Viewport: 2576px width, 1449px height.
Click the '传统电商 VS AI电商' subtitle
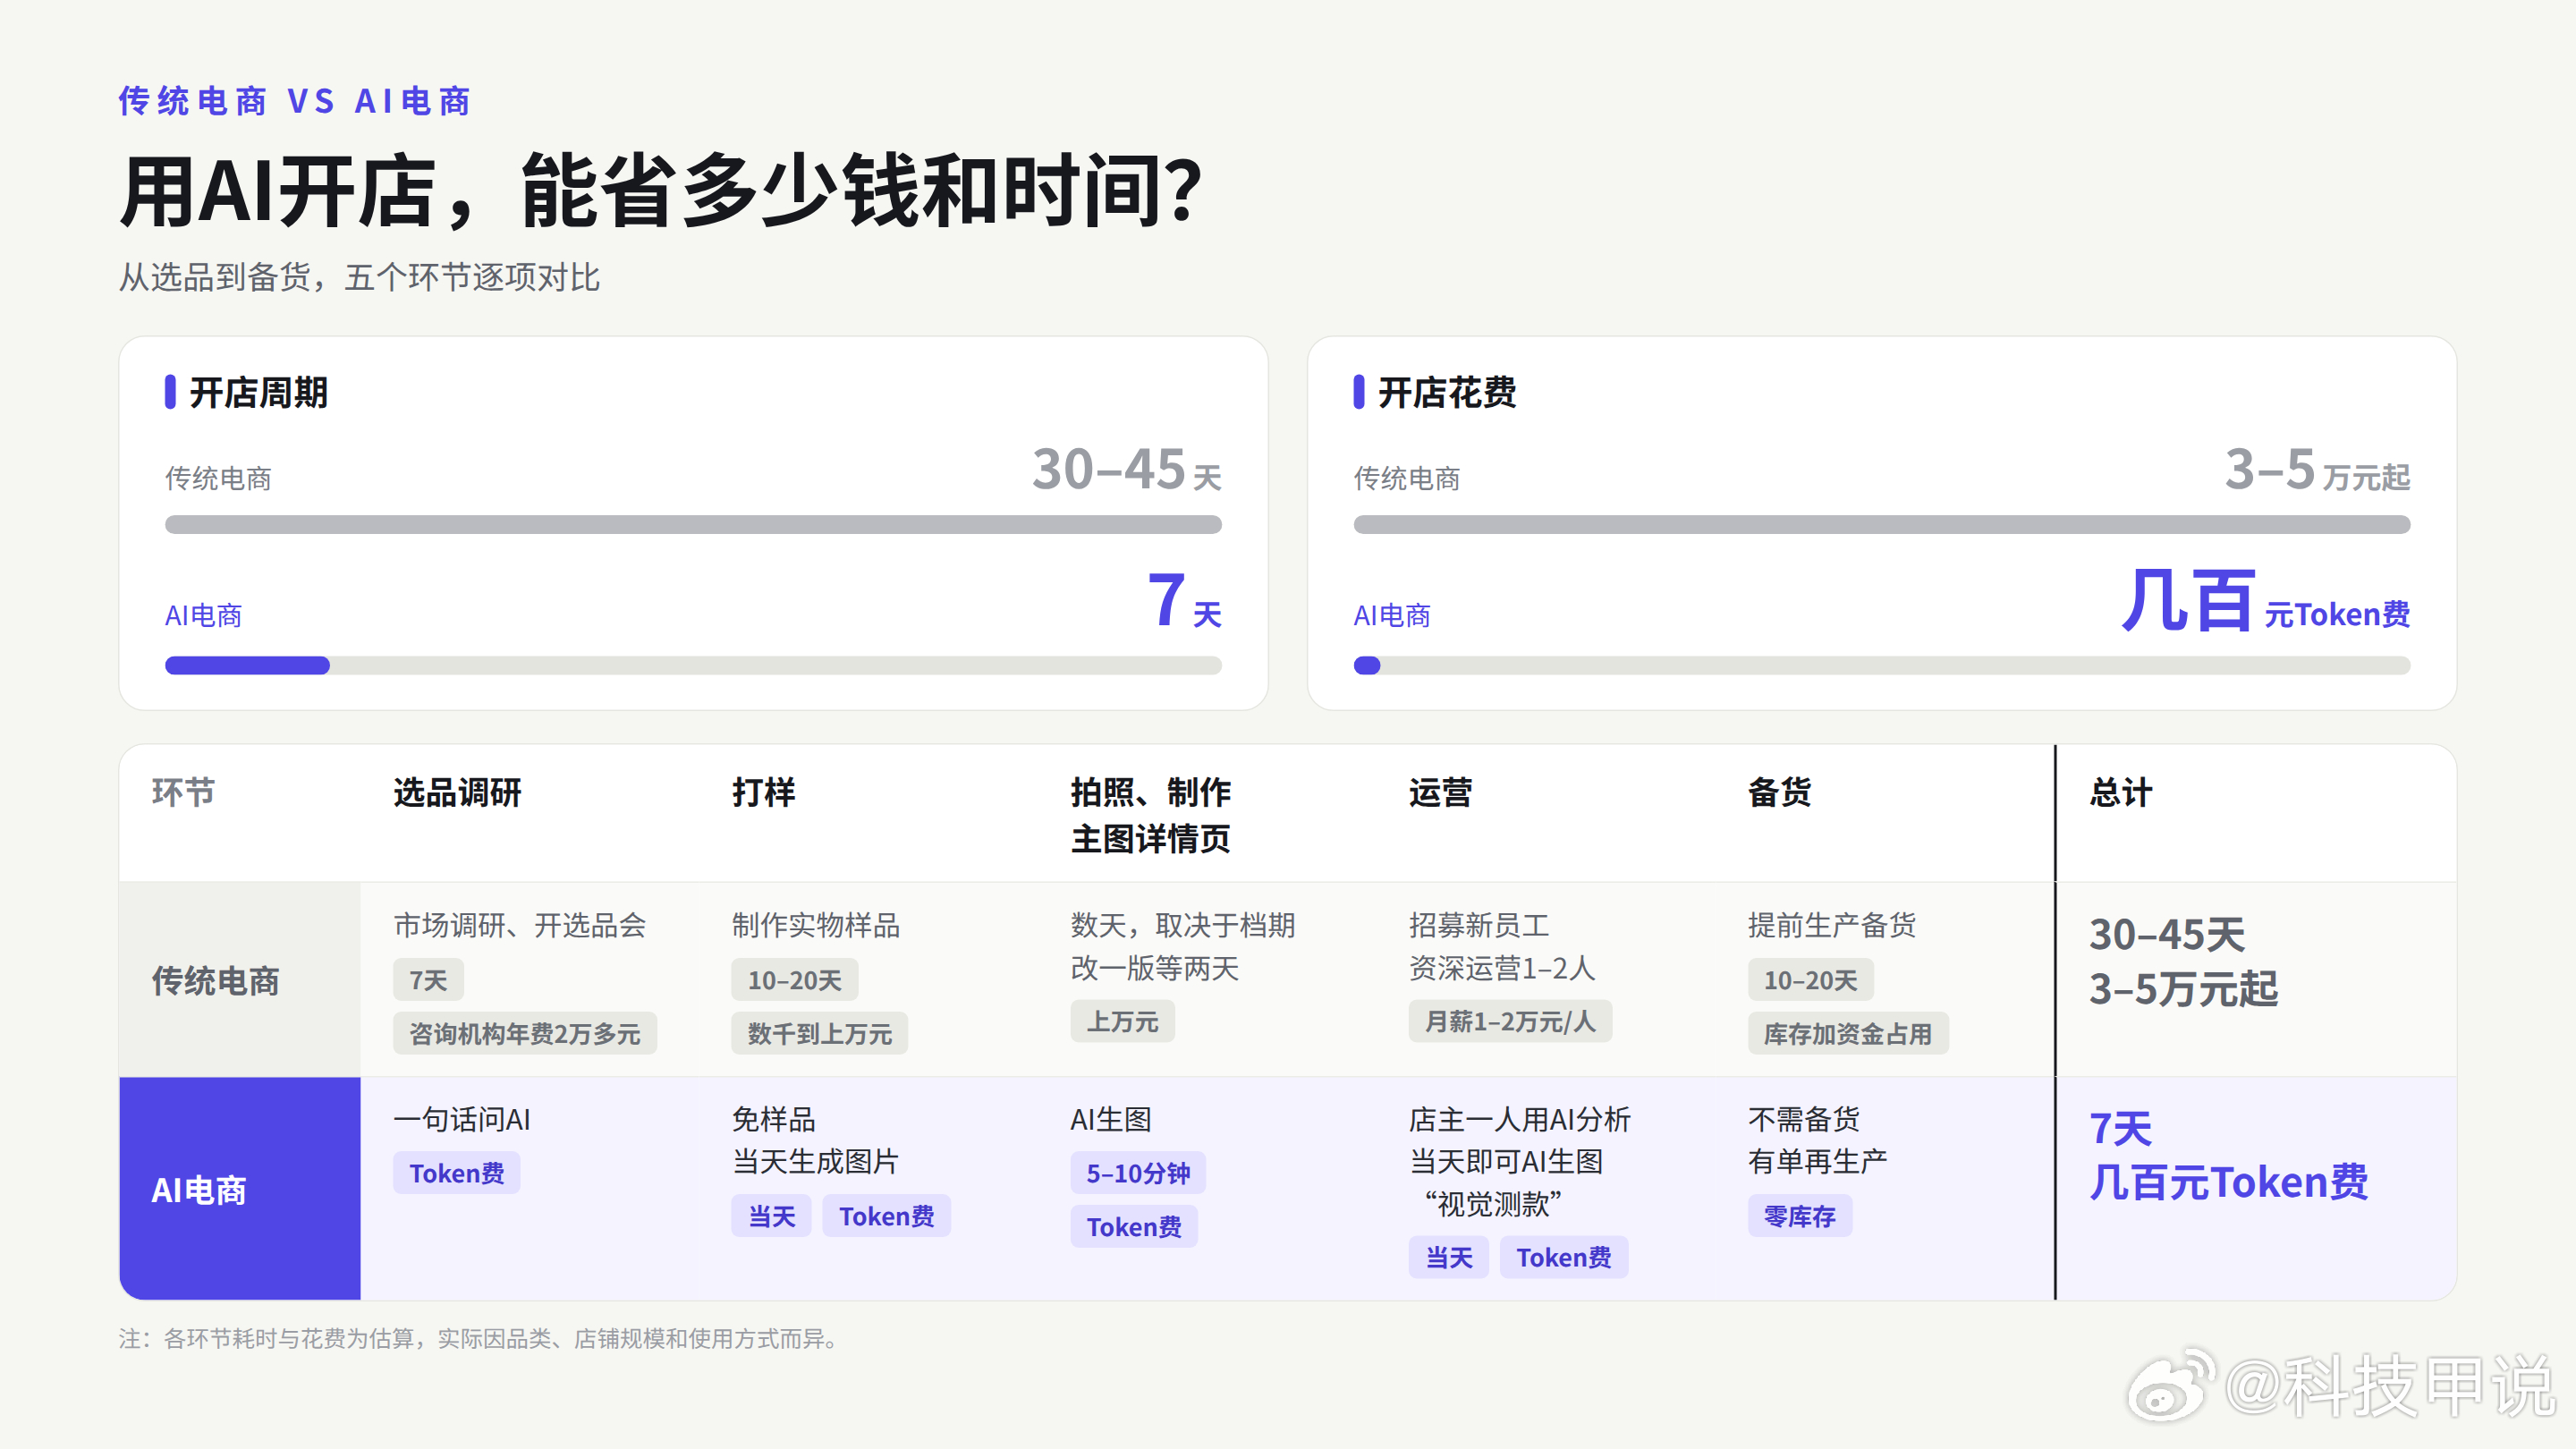[294, 101]
